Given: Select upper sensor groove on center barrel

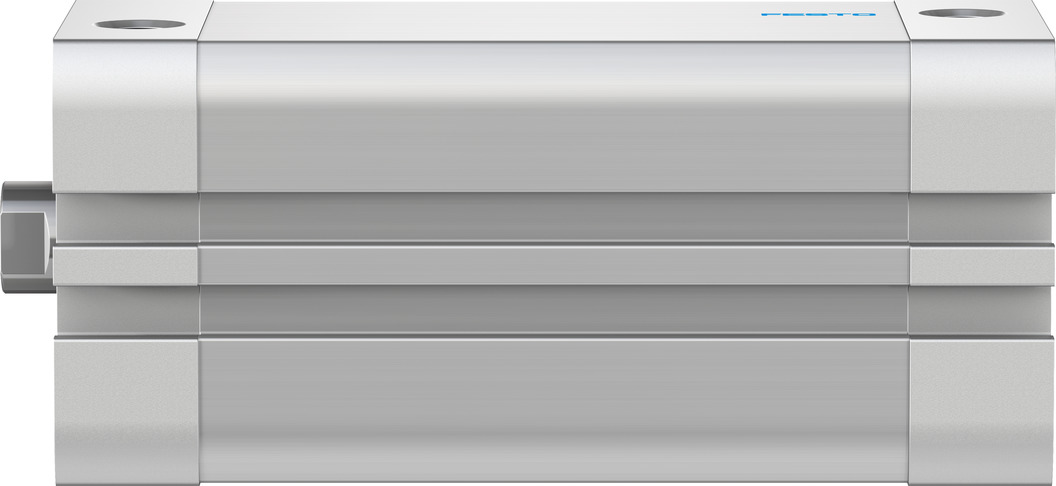Looking at the screenshot, I should pos(554,217).
